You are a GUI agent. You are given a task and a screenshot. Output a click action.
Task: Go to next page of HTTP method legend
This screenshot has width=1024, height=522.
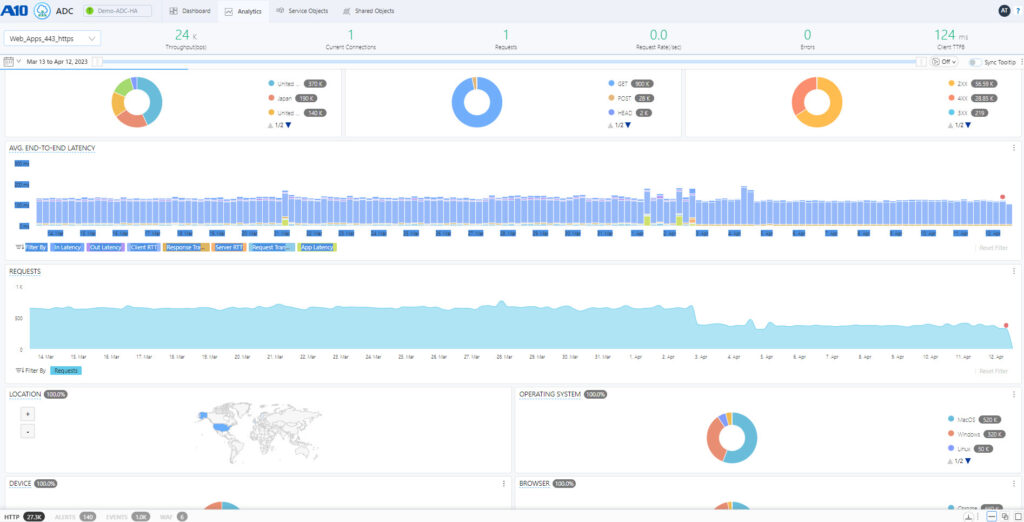pos(628,125)
